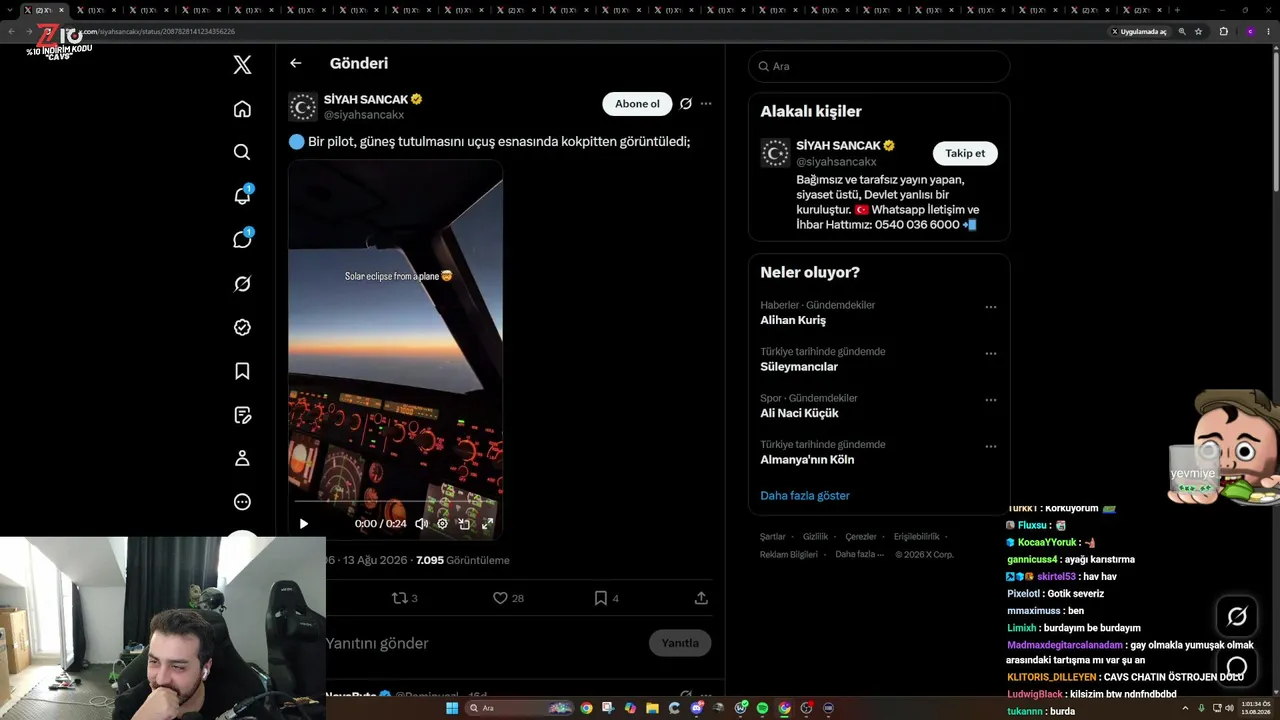This screenshot has height=720, width=1280.
Task: Bookmark the post with bookmark icon
Action: point(601,598)
